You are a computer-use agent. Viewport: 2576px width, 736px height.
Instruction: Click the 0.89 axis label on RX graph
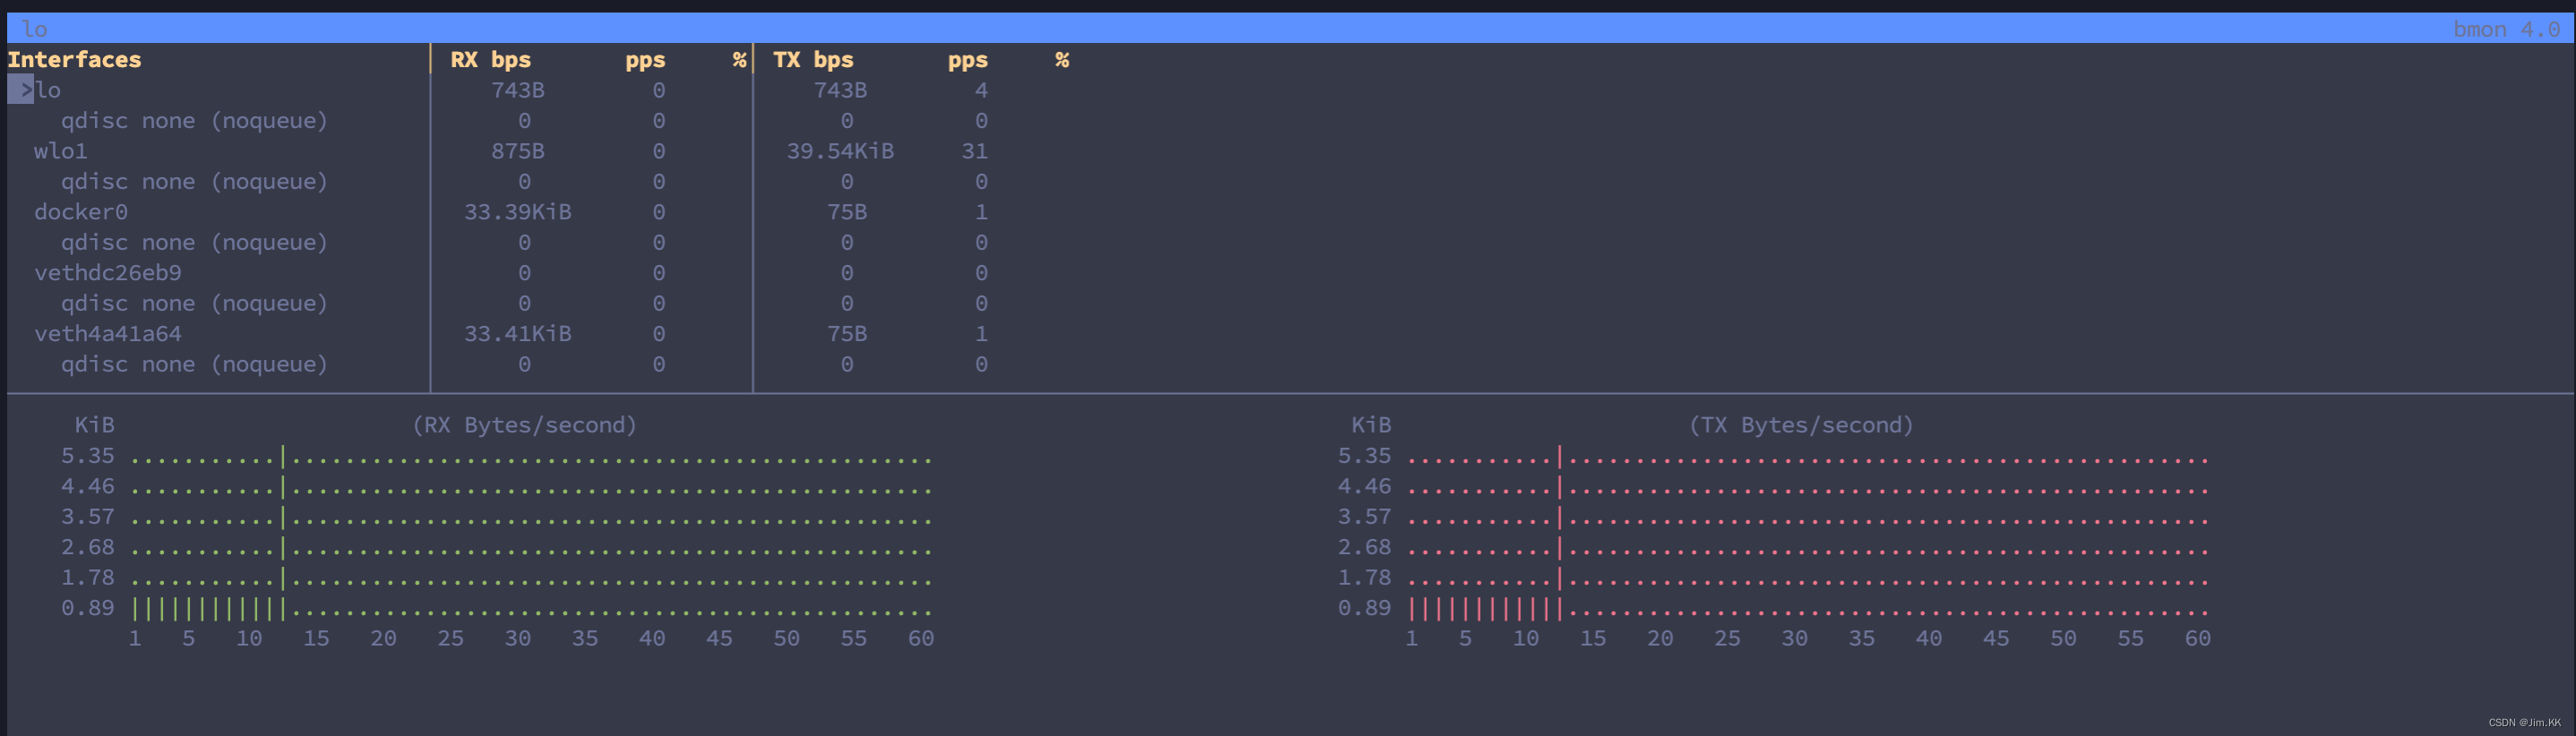88,608
